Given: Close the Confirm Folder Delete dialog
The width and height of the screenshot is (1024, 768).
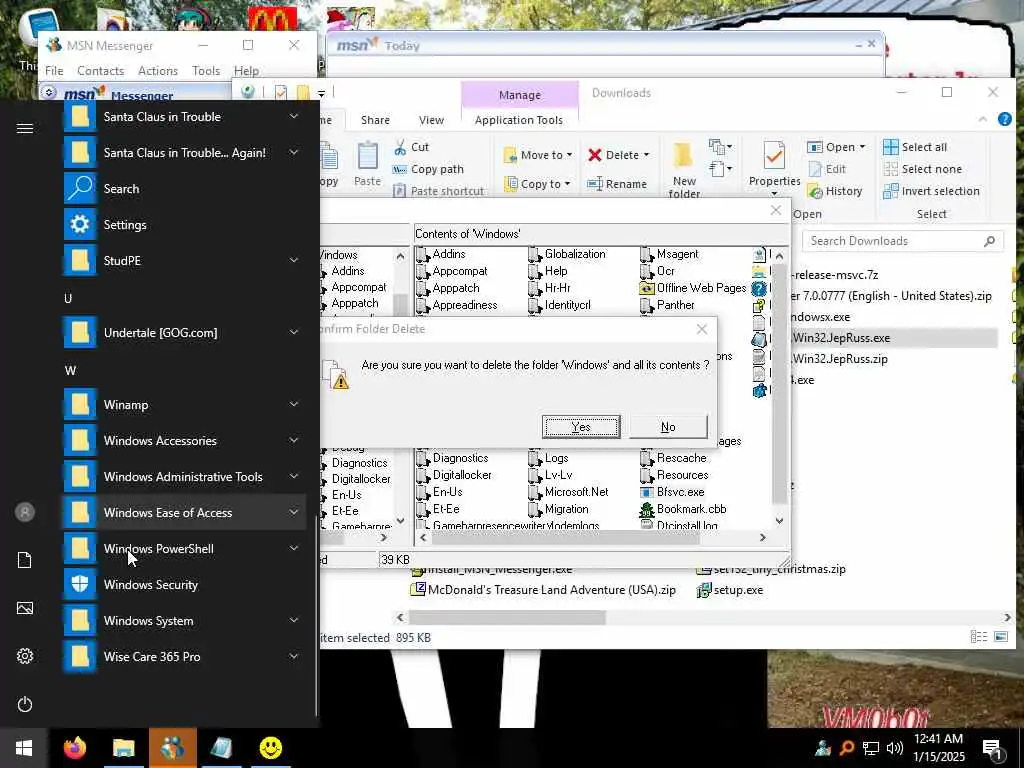Looking at the screenshot, I should click(x=701, y=329).
